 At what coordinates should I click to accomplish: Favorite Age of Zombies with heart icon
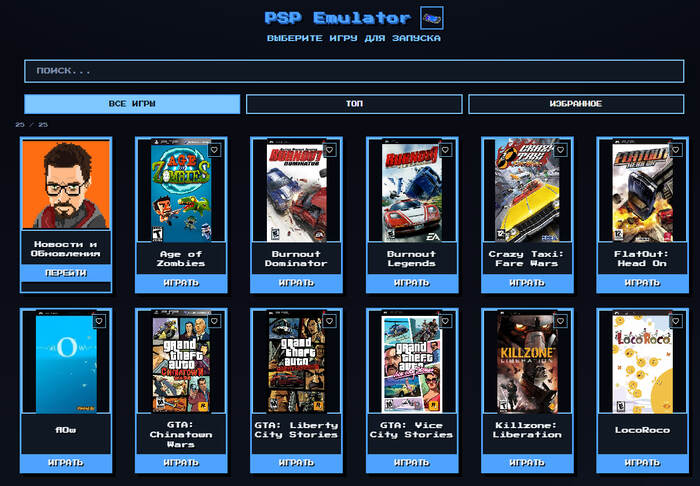214,150
